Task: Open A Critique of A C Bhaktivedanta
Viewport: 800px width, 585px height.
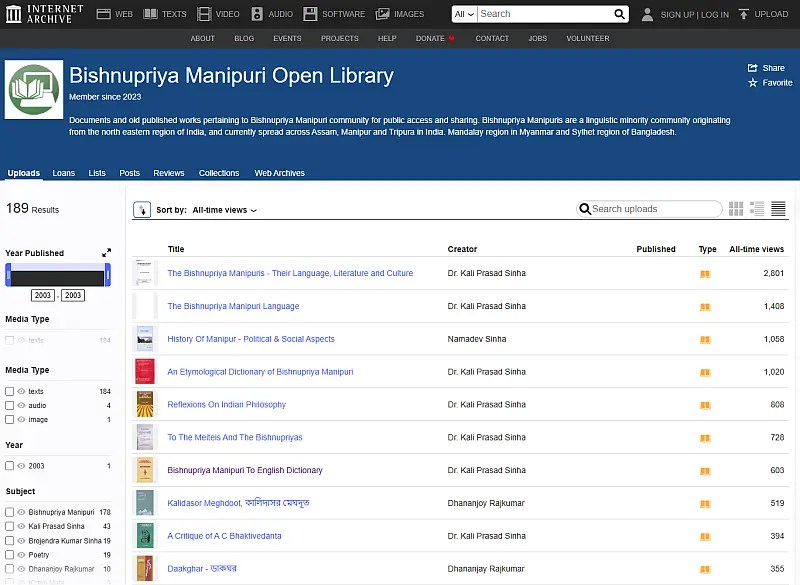Action: [x=224, y=536]
